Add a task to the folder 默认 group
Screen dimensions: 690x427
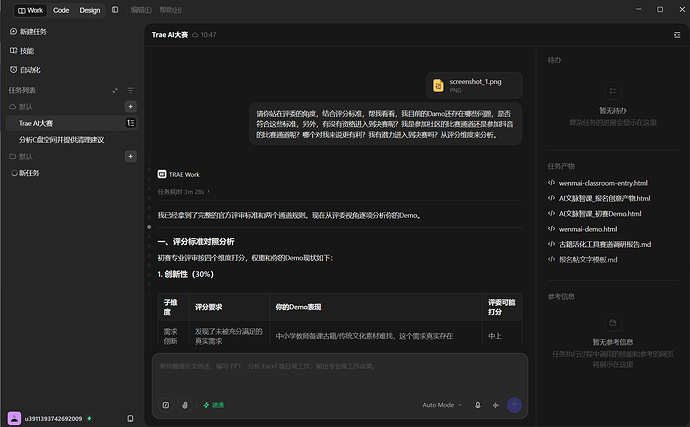[x=131, y=156]
